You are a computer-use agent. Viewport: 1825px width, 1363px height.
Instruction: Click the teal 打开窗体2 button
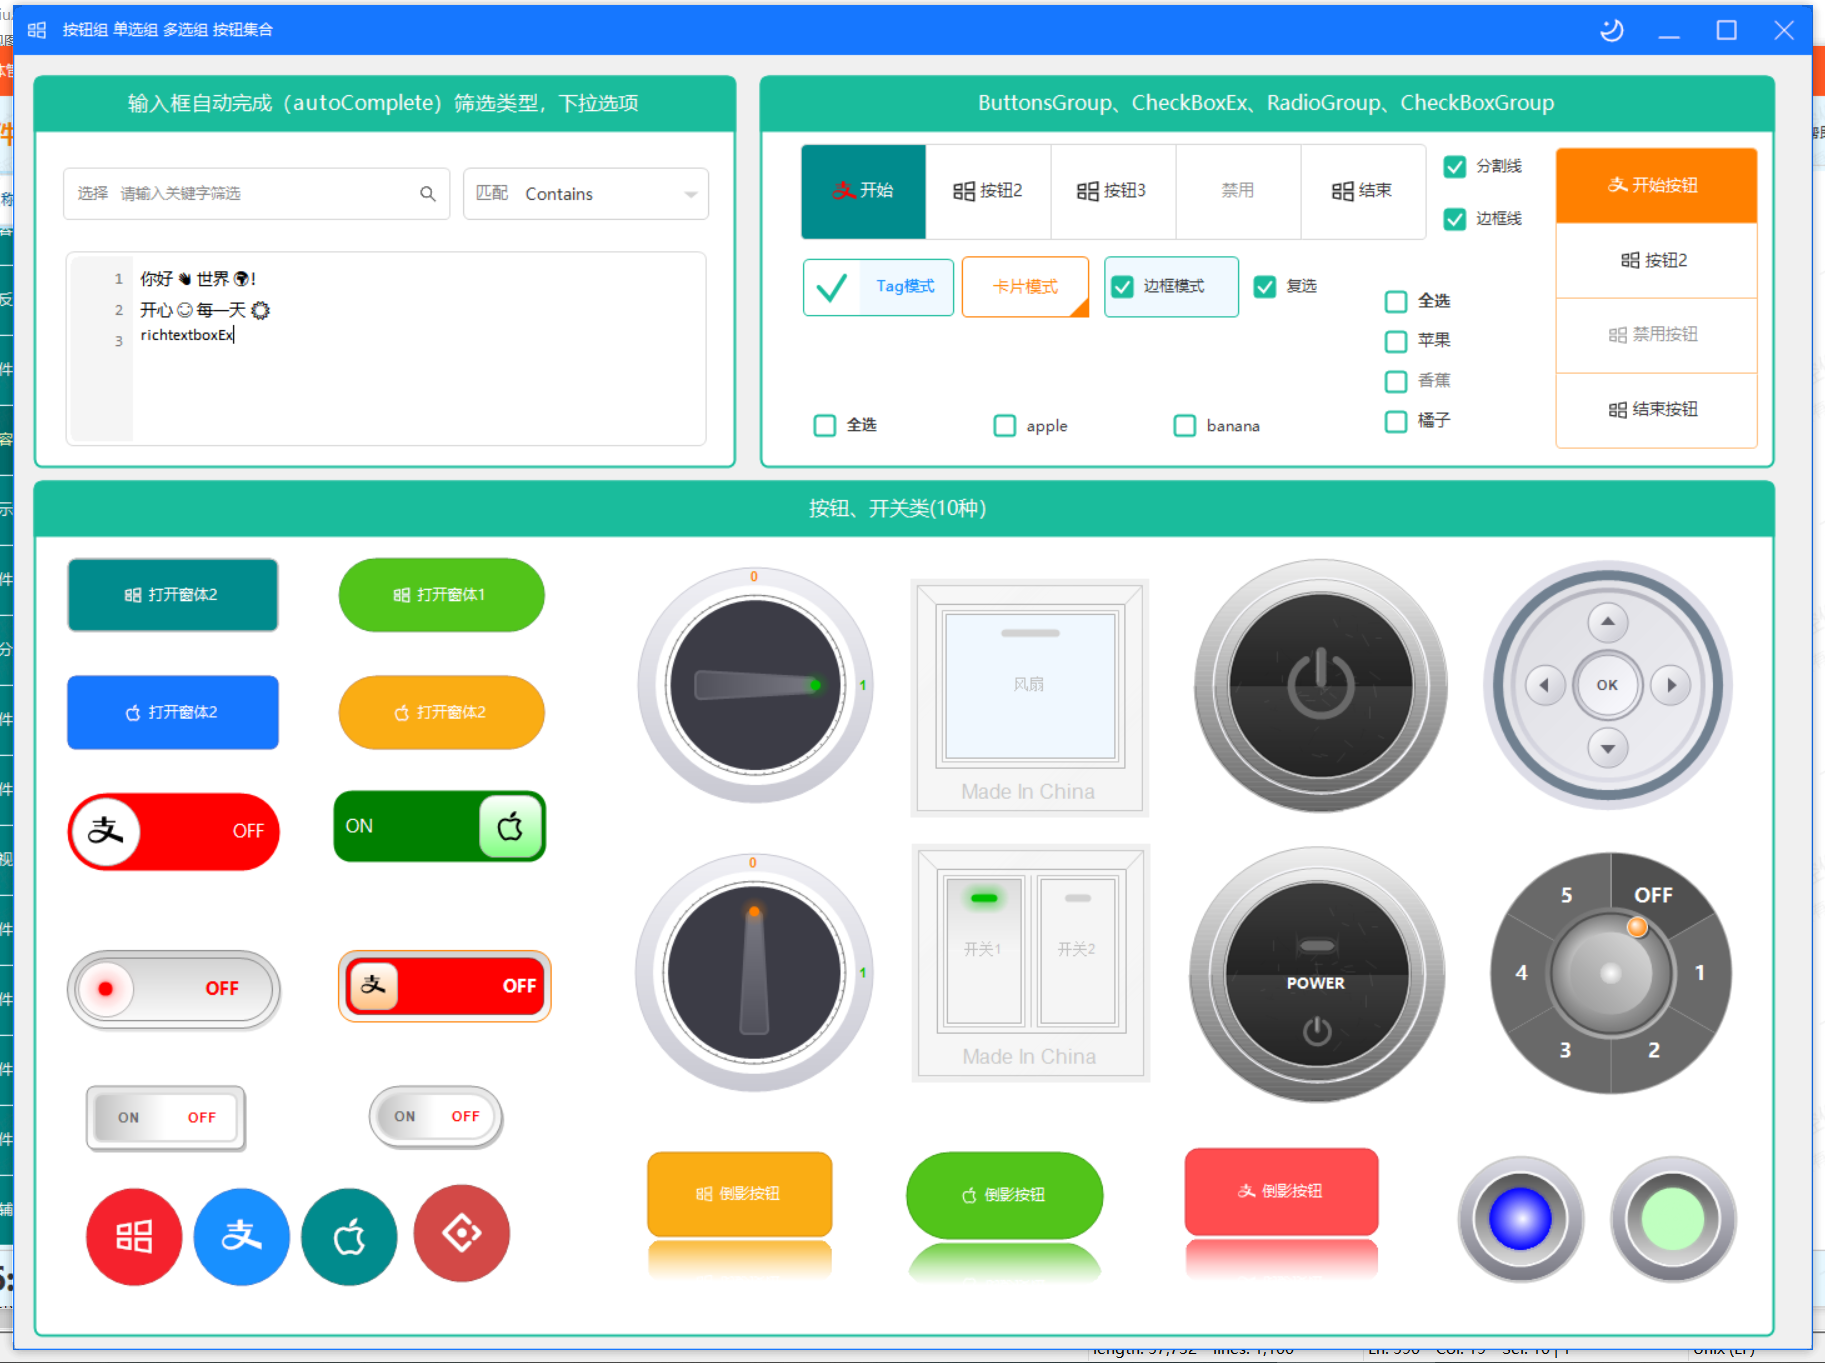point(173,595)
